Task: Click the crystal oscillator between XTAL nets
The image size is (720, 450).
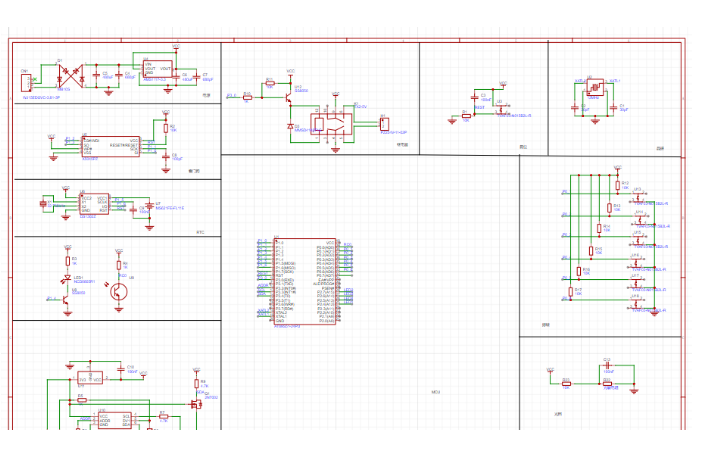Action: (x=596, y=87)
